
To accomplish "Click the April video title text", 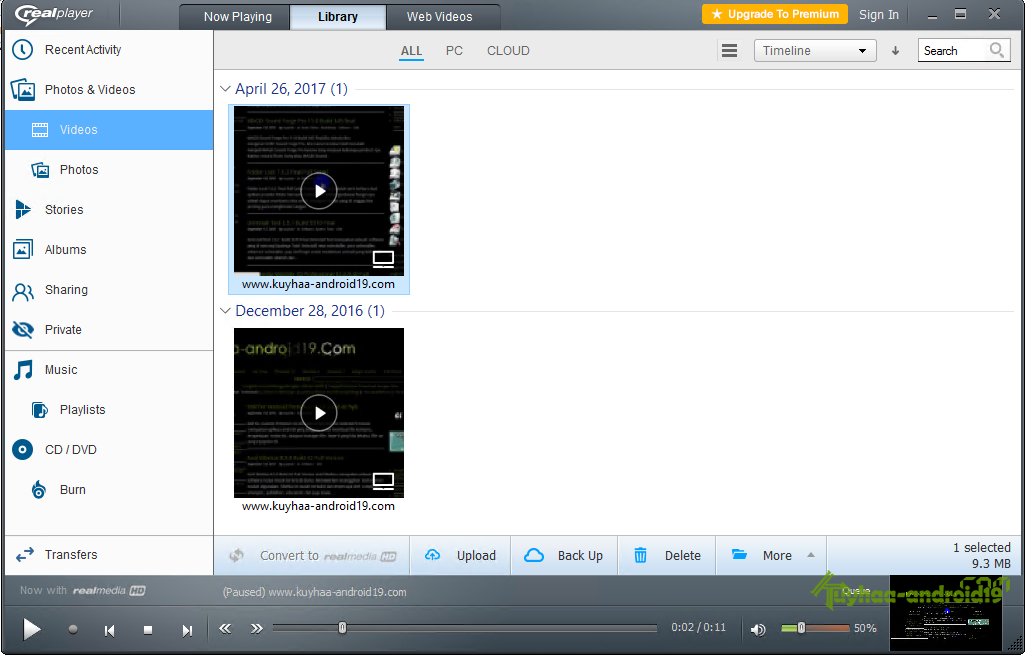I will pos(318,284).
